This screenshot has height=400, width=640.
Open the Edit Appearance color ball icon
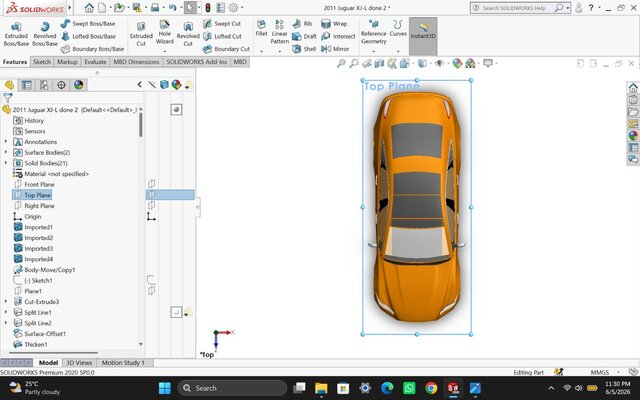[x=457, y=63]
